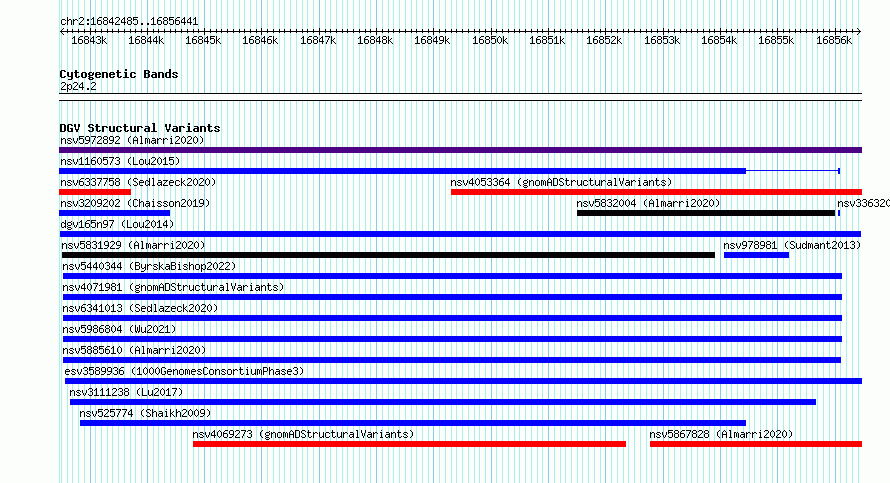This screenshot has width=890, height=483.
Task: Click the nsv6337758 (Sedlazeck2020) red bar
Action: (95, 192)
